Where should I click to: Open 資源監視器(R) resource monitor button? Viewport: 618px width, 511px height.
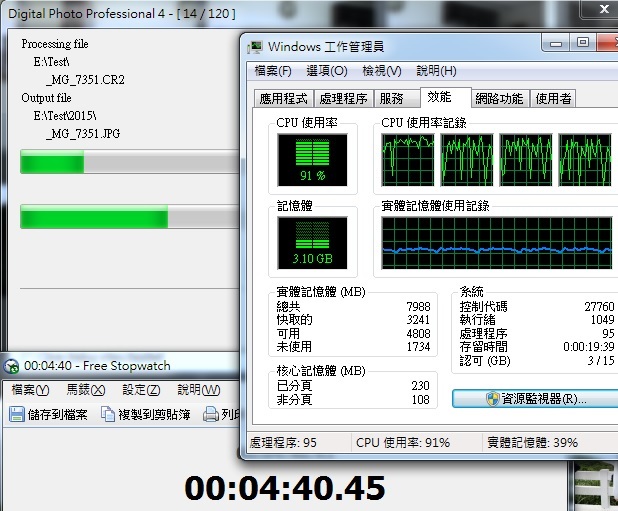click(x=535, y=399)
